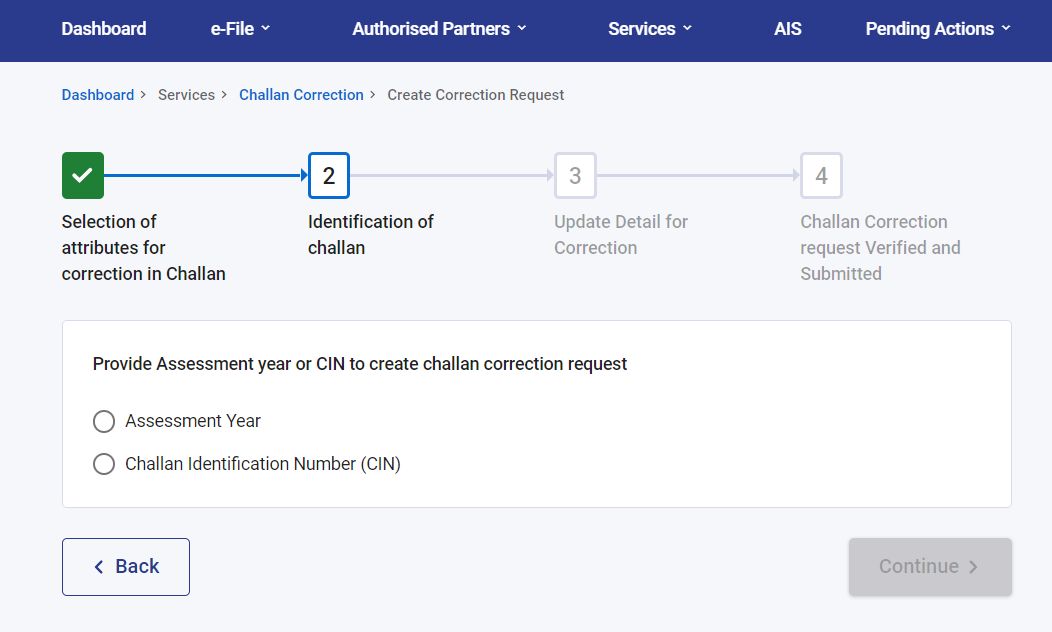Open the AIS menu item

coord(788,29)
